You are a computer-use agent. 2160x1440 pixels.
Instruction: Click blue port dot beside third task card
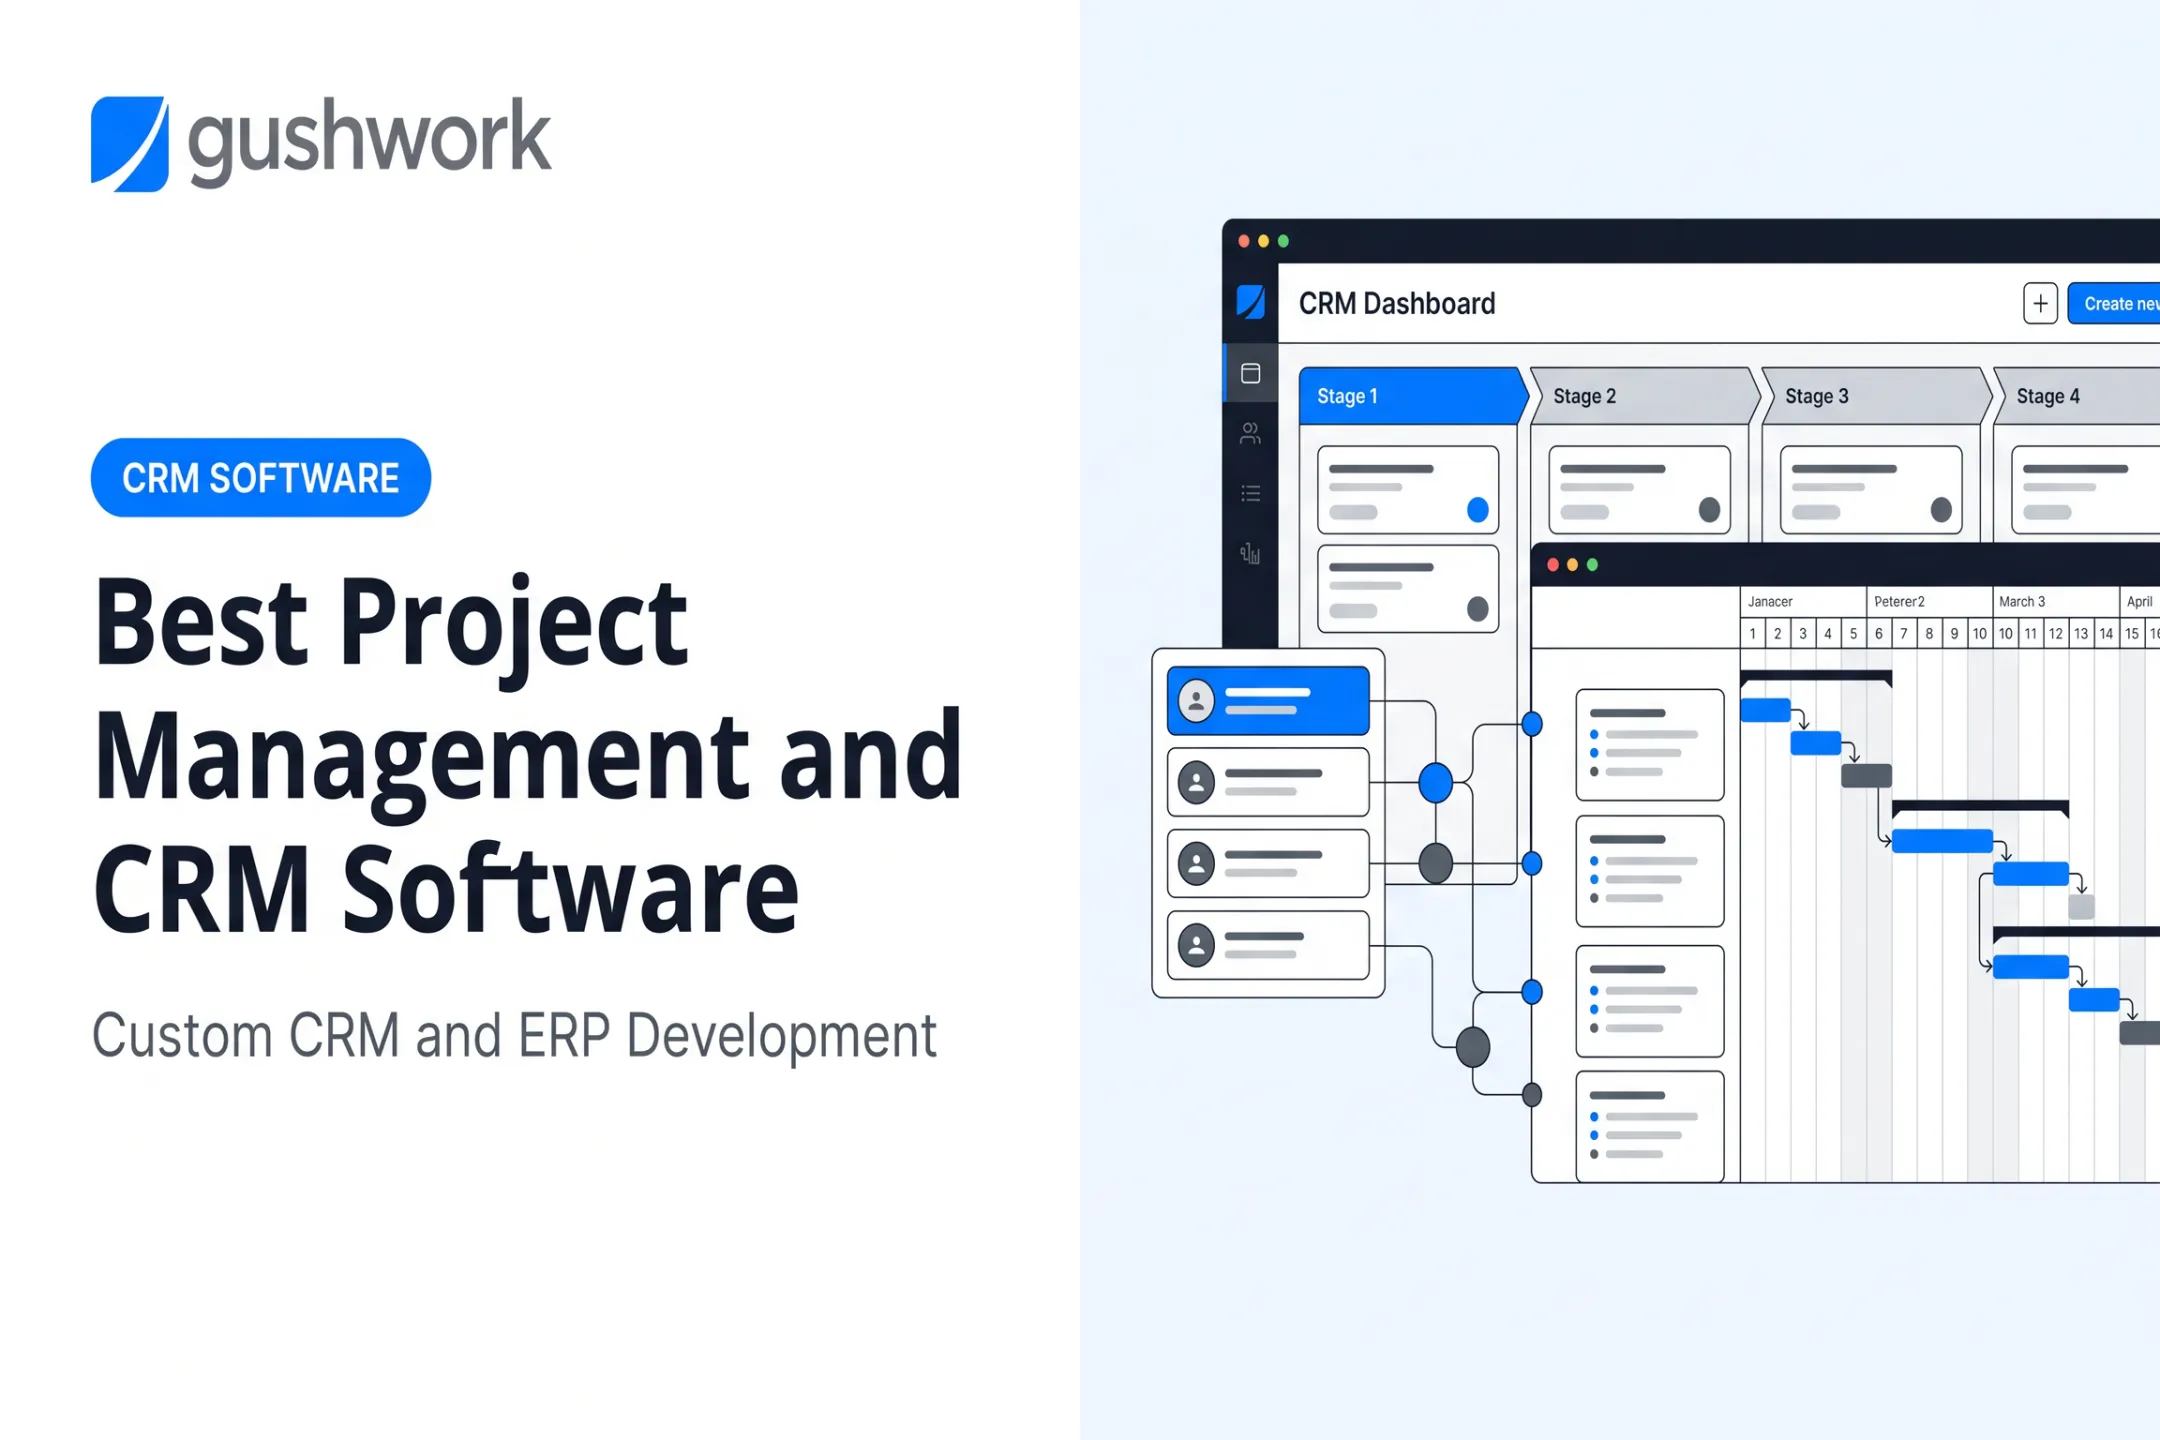pos(1531,992)
